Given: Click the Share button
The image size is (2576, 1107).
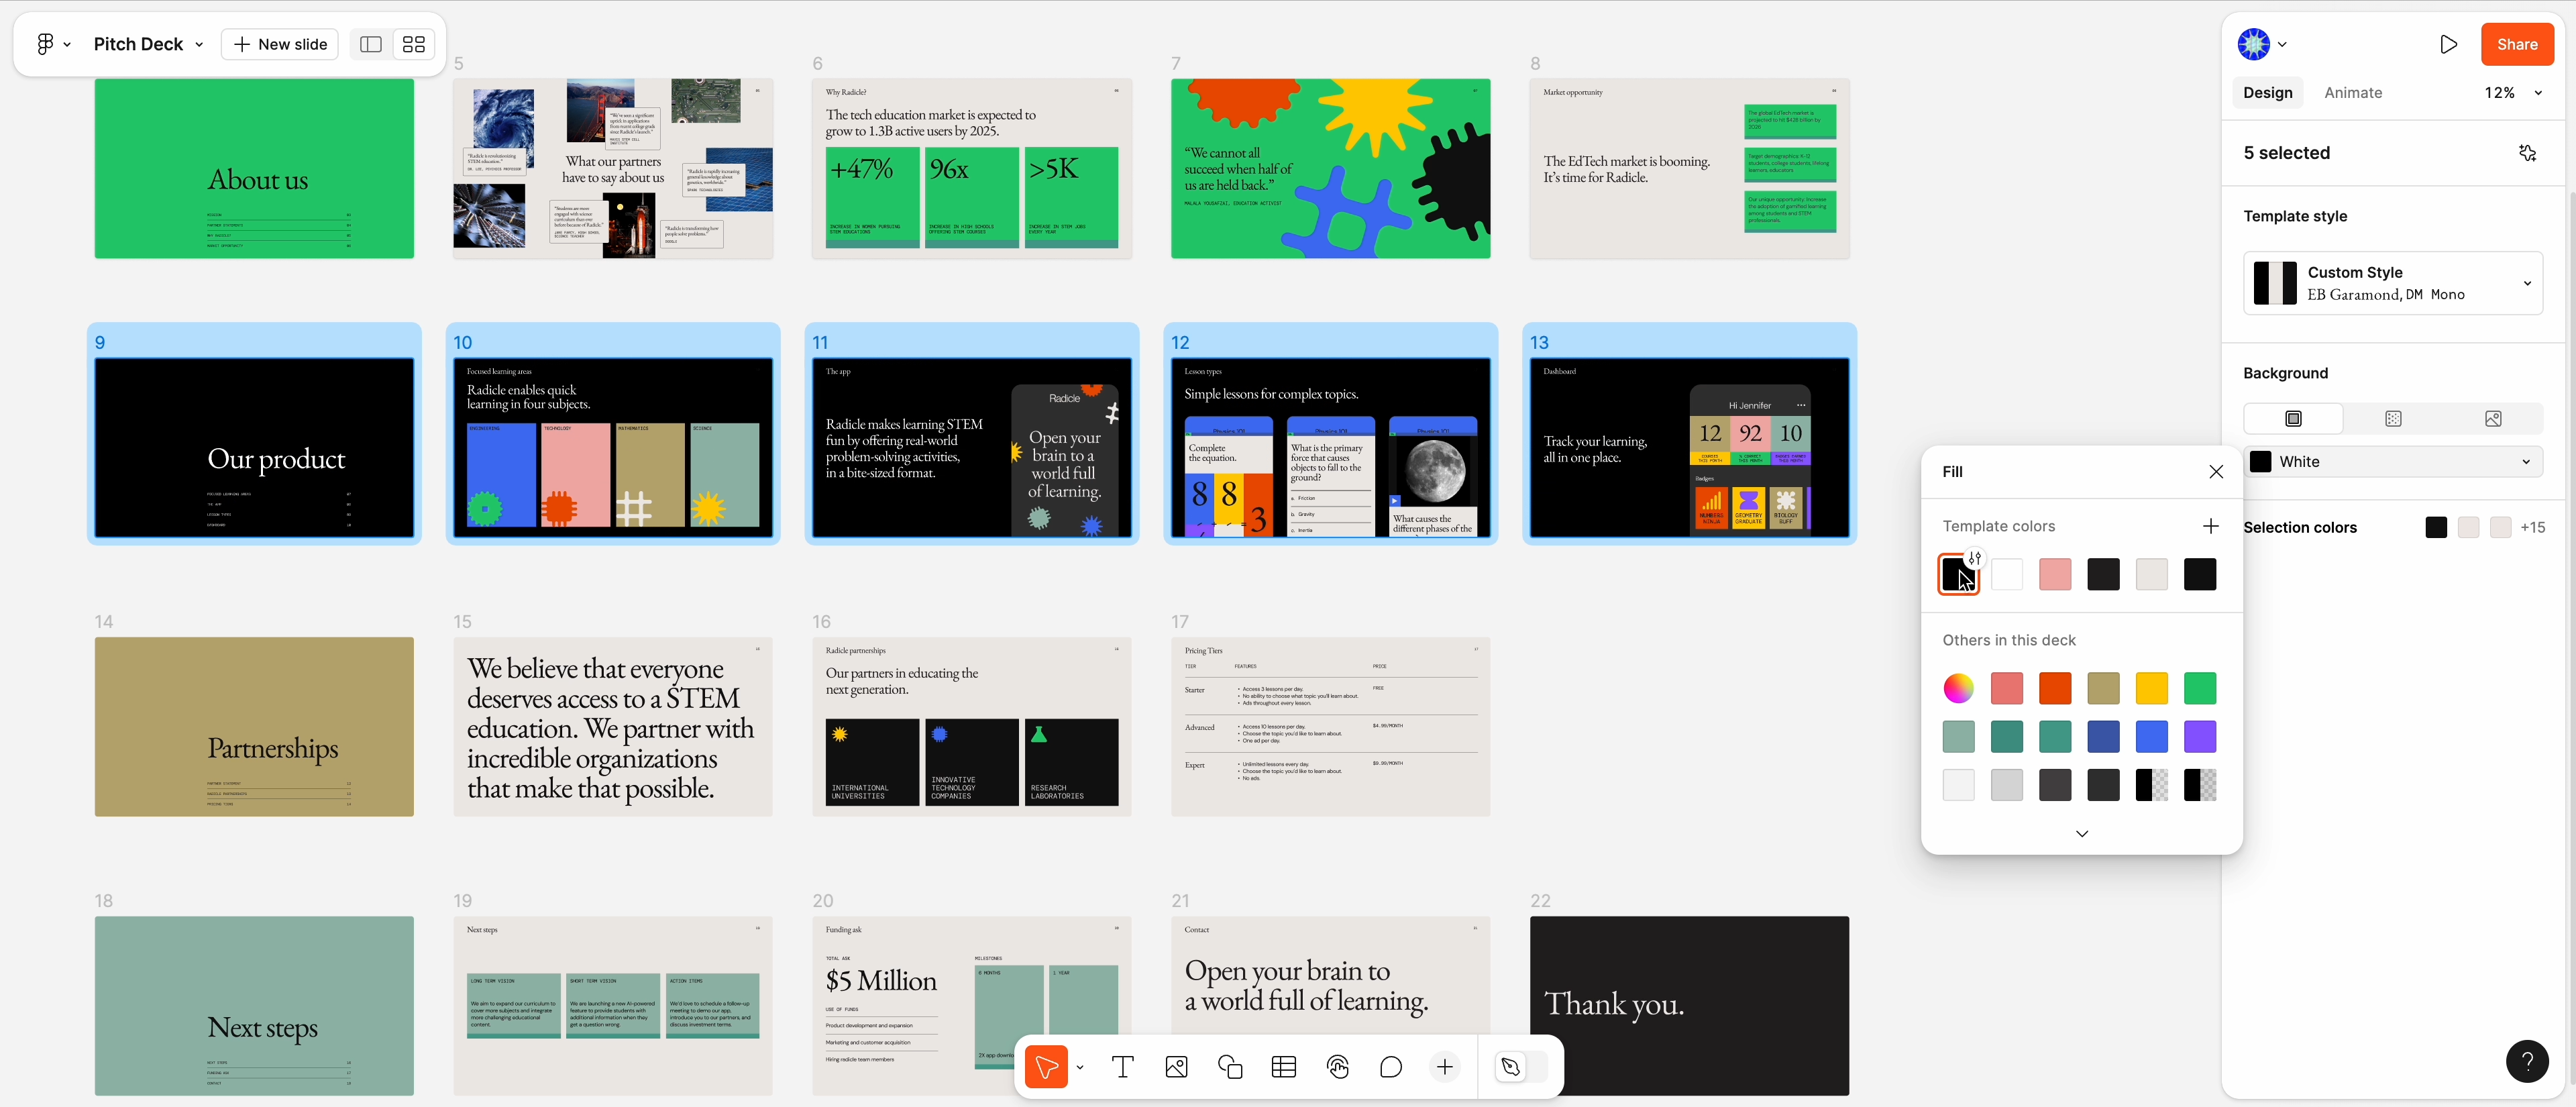Looking at the screenshot, I should pyautogui.click(x=2516, y=44).
